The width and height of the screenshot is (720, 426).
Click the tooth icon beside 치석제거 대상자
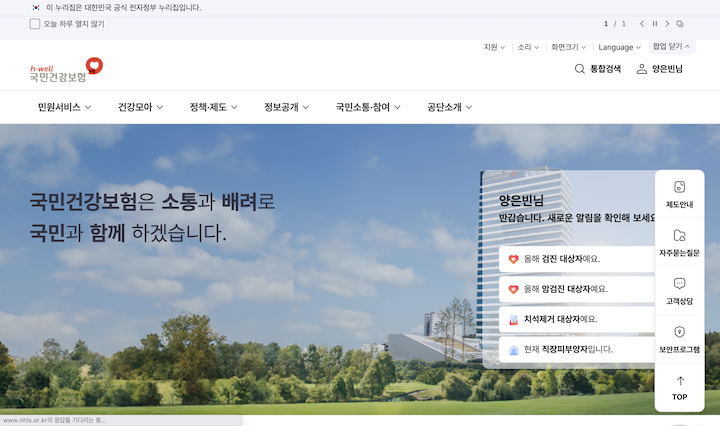(x=513, y=320)
